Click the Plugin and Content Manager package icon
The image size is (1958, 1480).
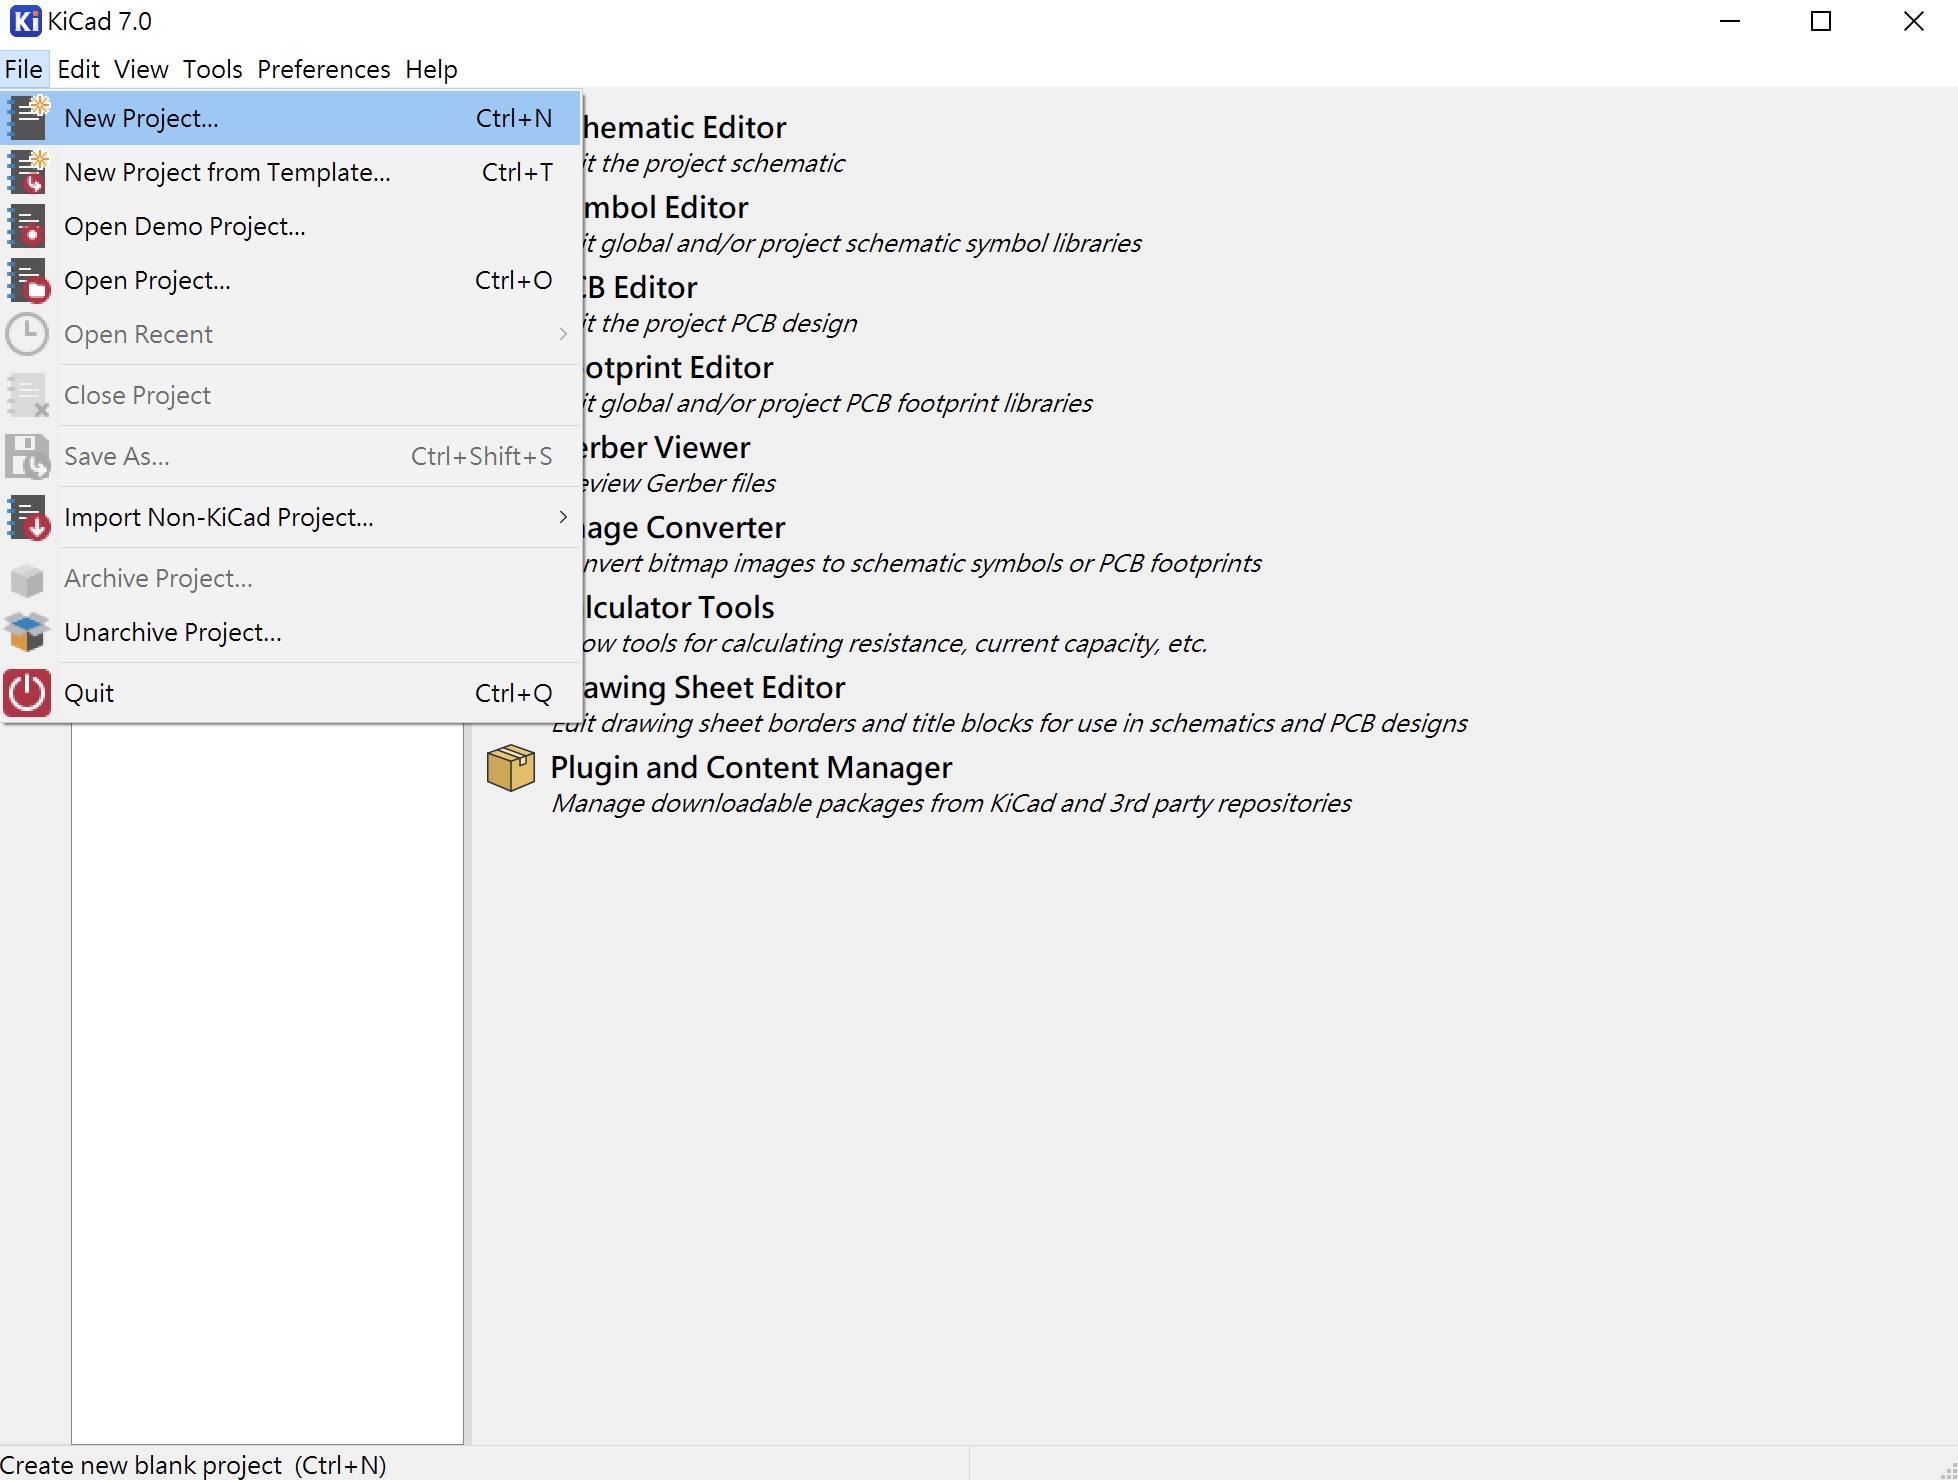coord(511,768)
